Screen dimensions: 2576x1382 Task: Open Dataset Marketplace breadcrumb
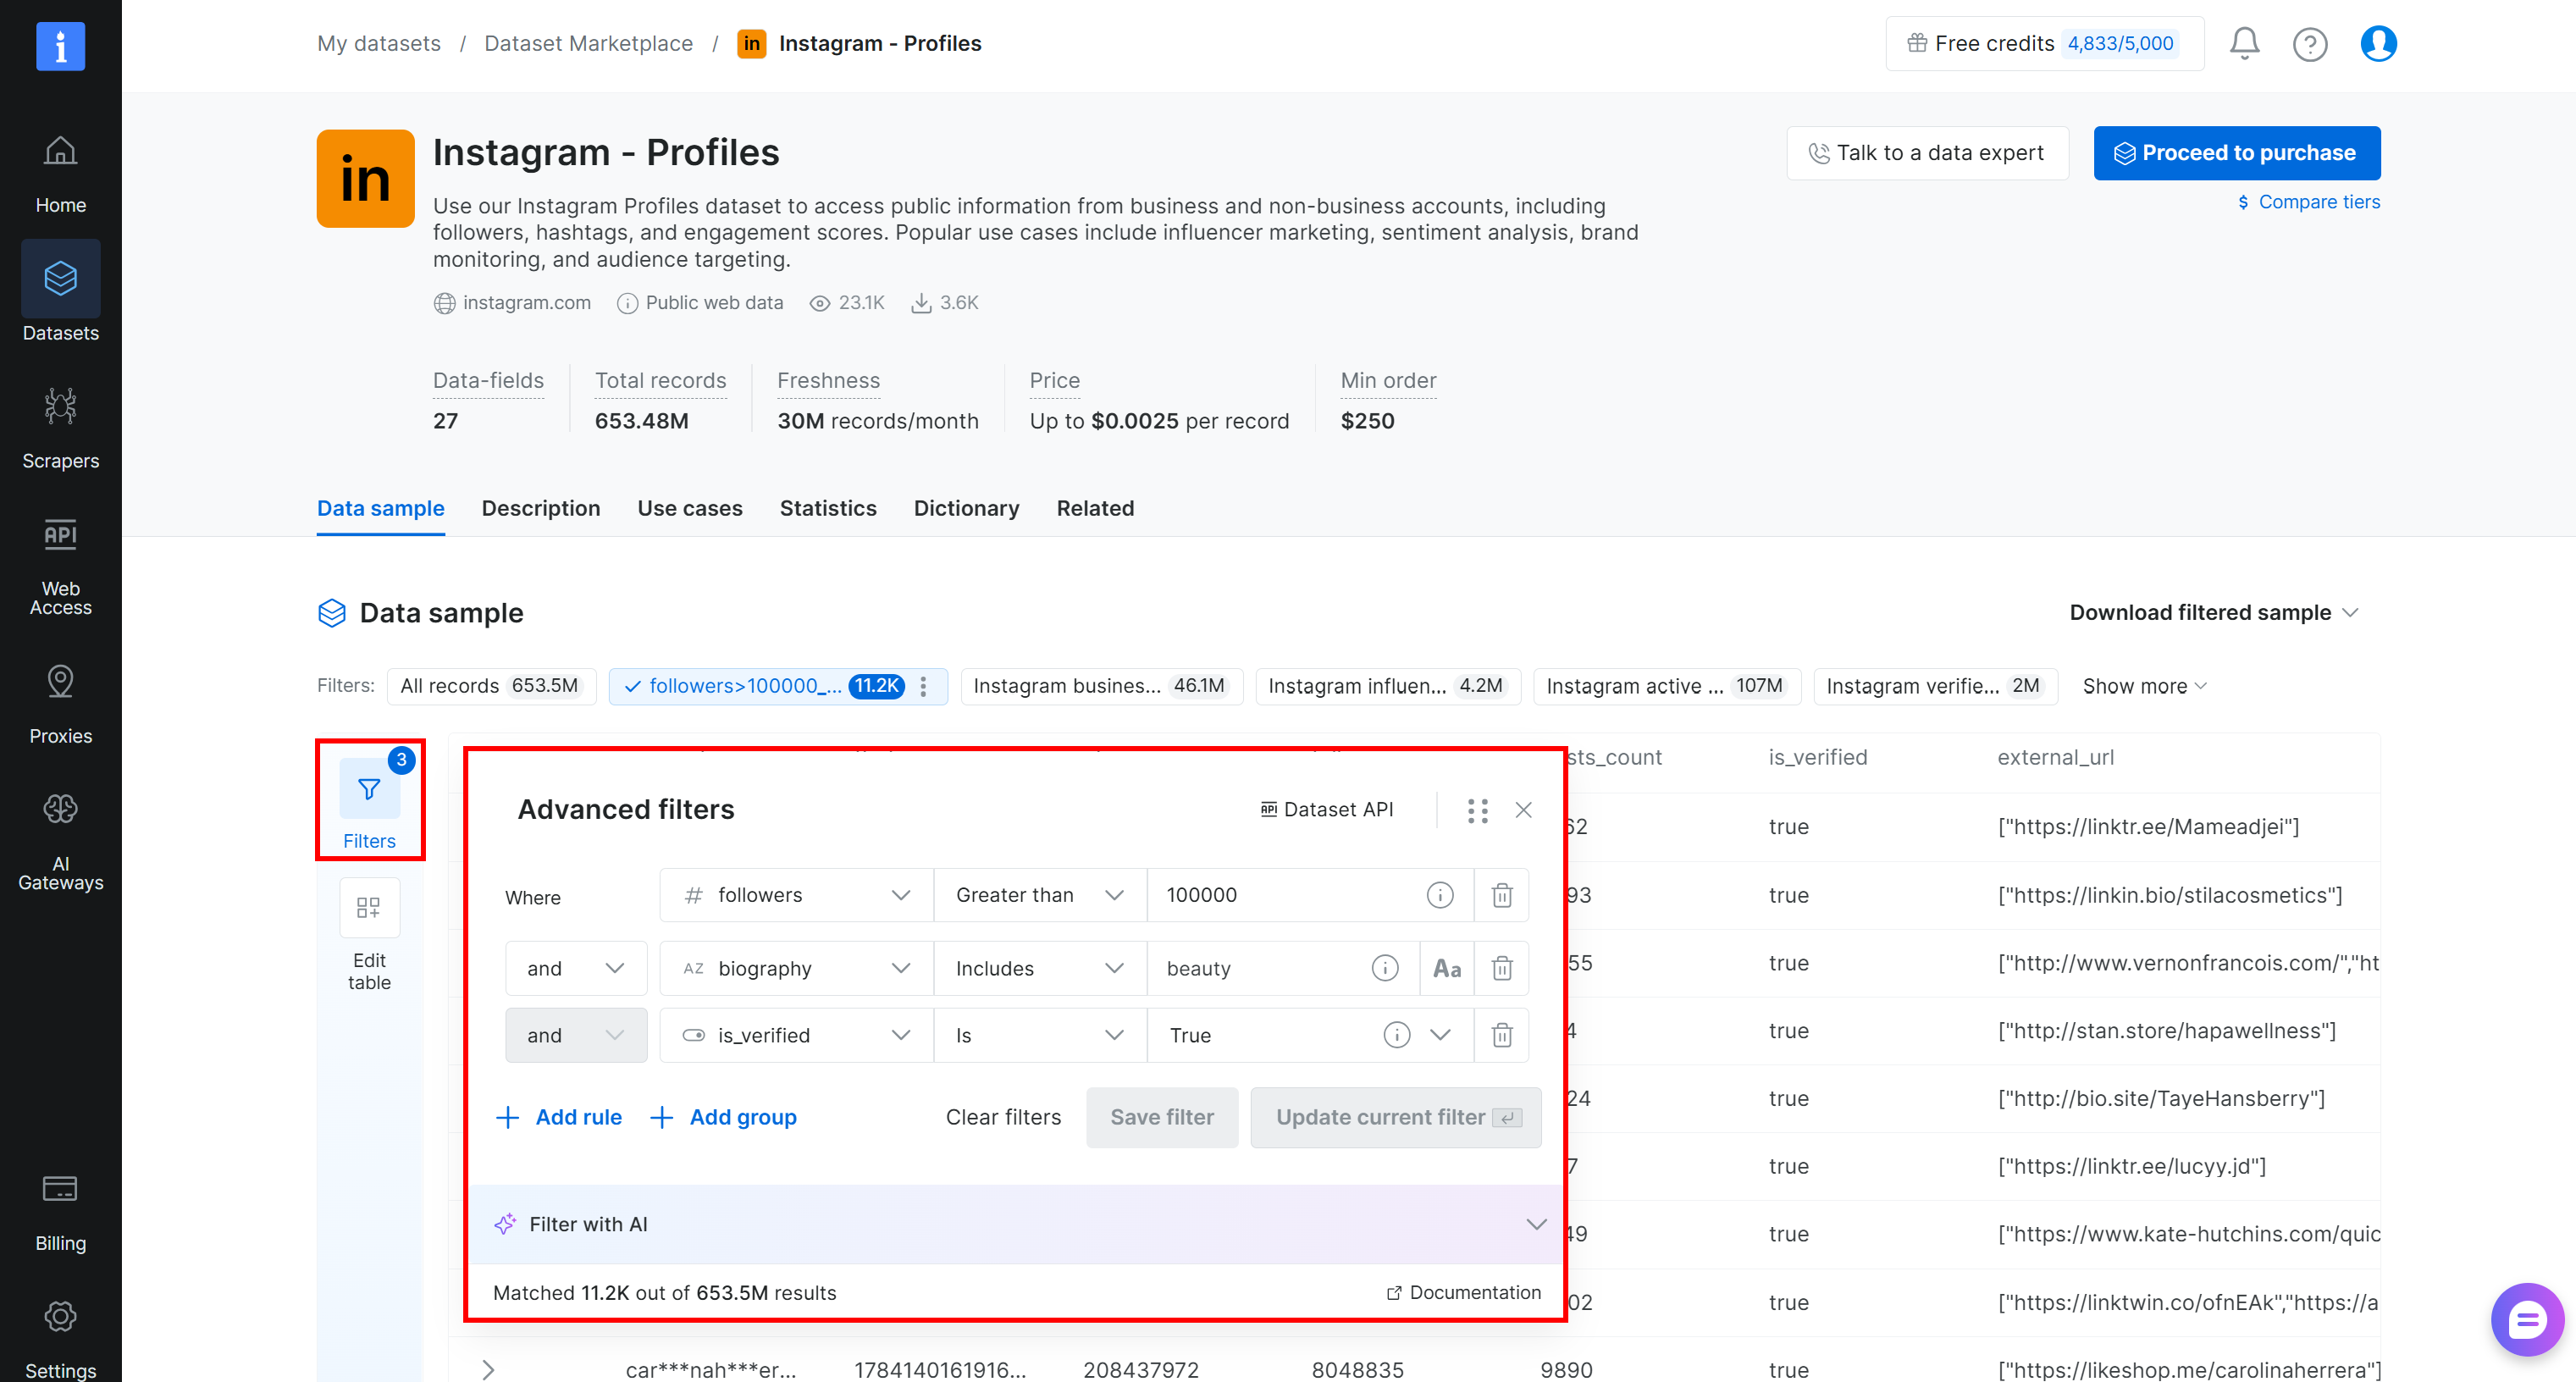pos(588,43)
